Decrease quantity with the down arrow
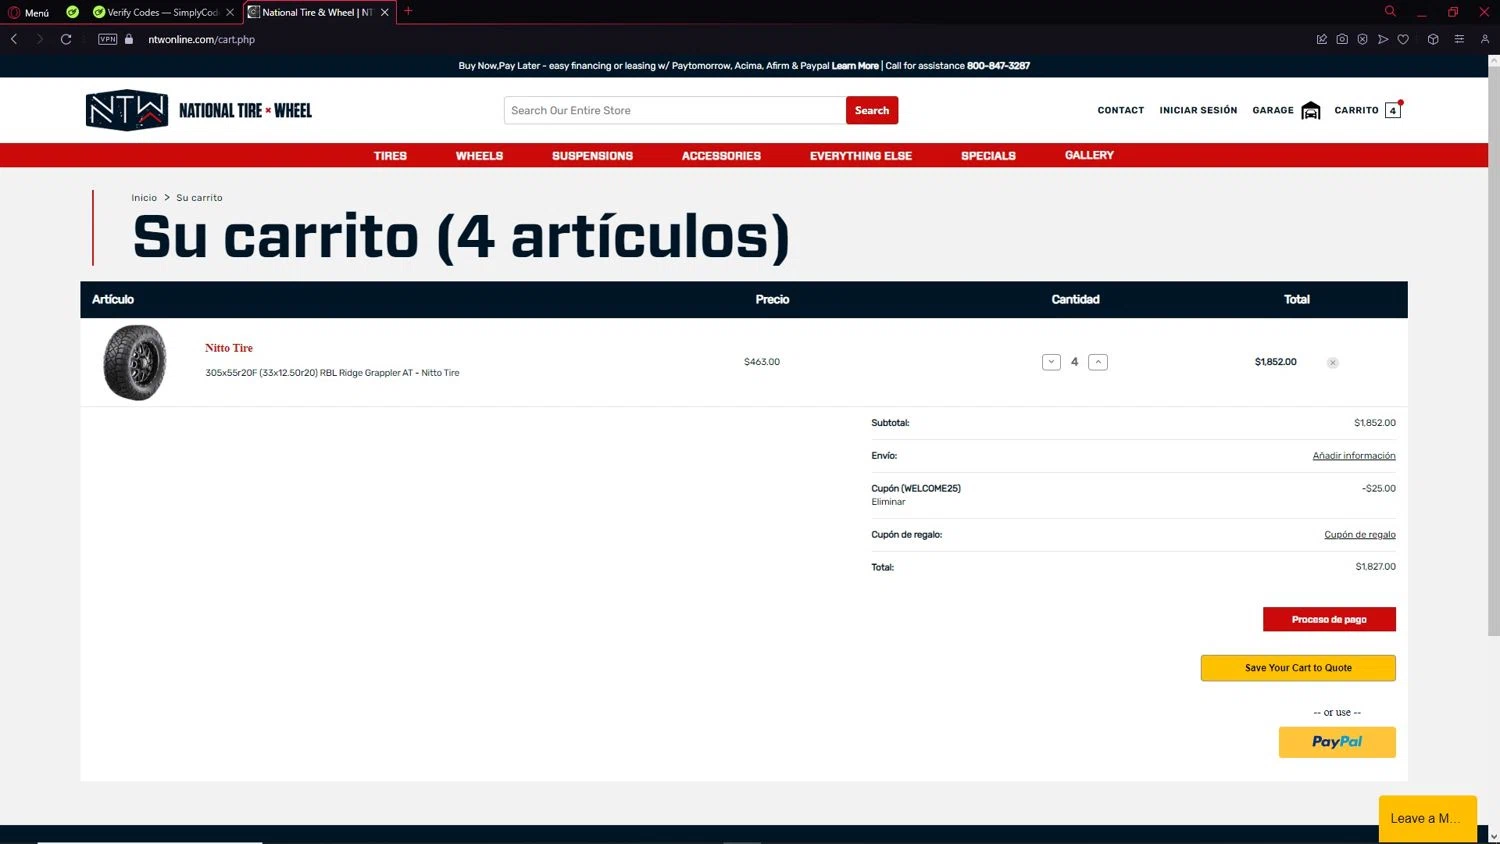 click(1051, 362)
